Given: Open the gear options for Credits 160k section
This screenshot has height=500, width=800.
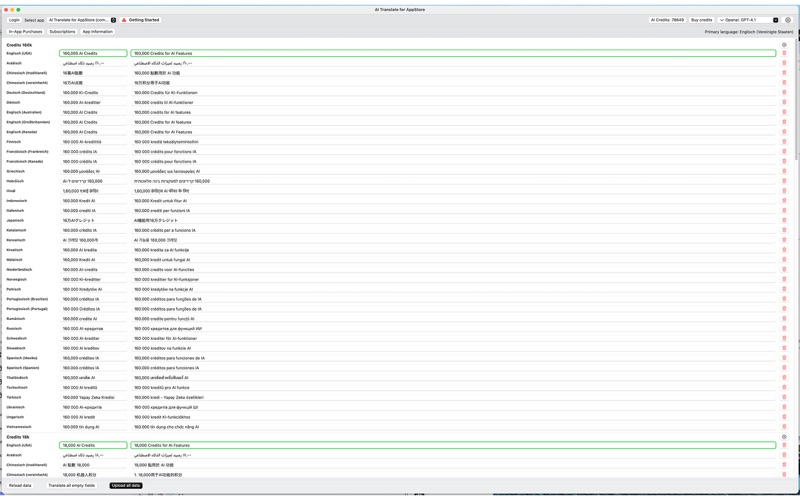Looking at the screenshot, I should pos(784,45).
